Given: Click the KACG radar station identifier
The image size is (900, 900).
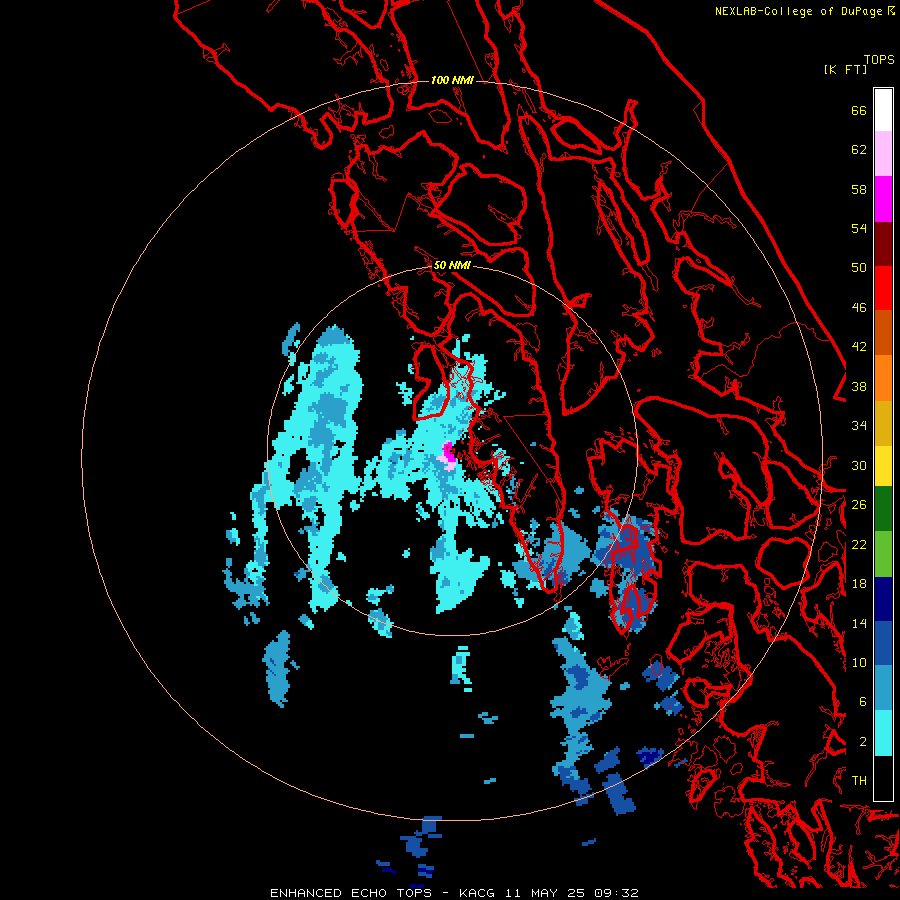Looking at the screenshot, I should click(478, 893).
